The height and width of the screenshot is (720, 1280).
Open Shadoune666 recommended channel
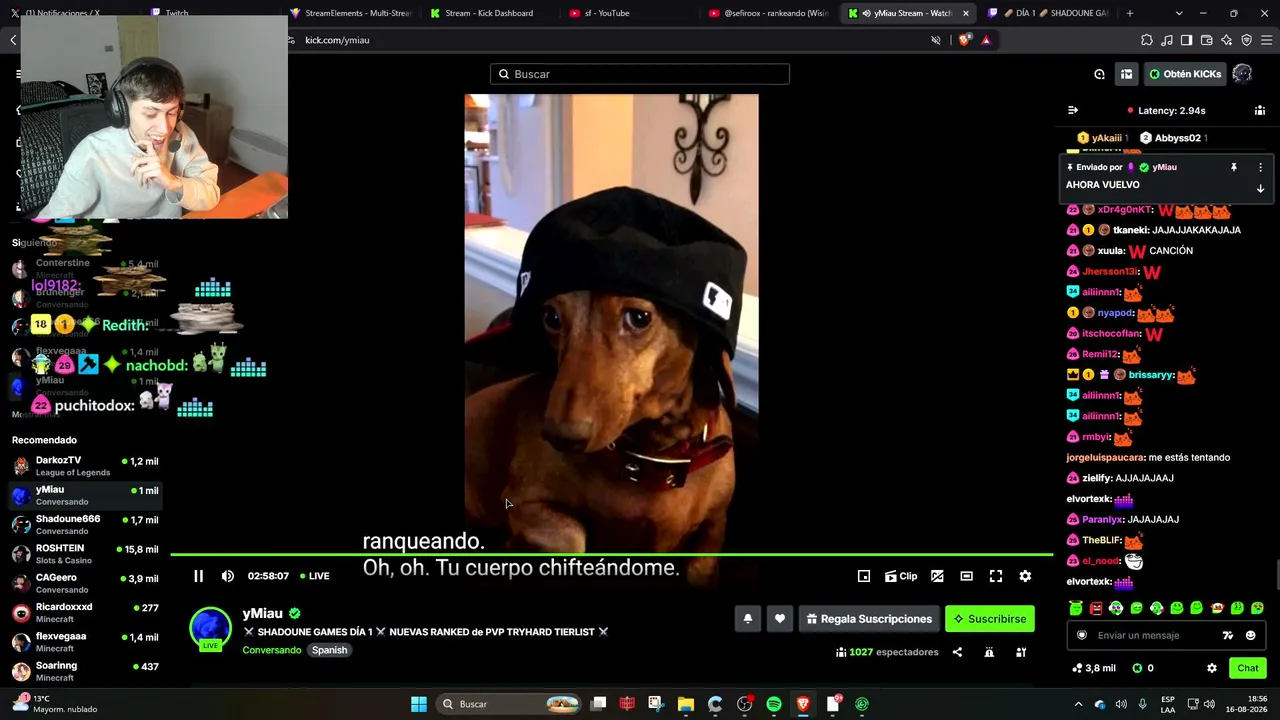(x=85, y=525)
